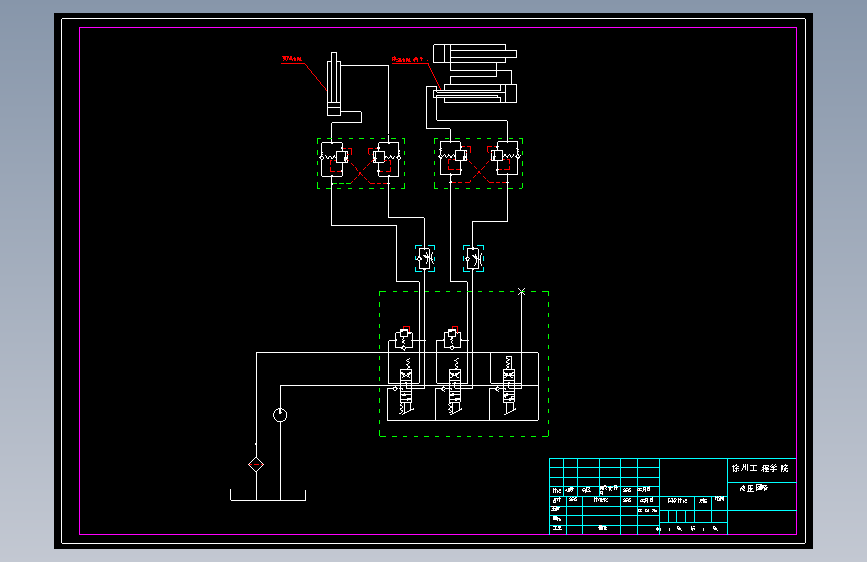Click the red leader label for horizontal cylinder

coord(409,59)
